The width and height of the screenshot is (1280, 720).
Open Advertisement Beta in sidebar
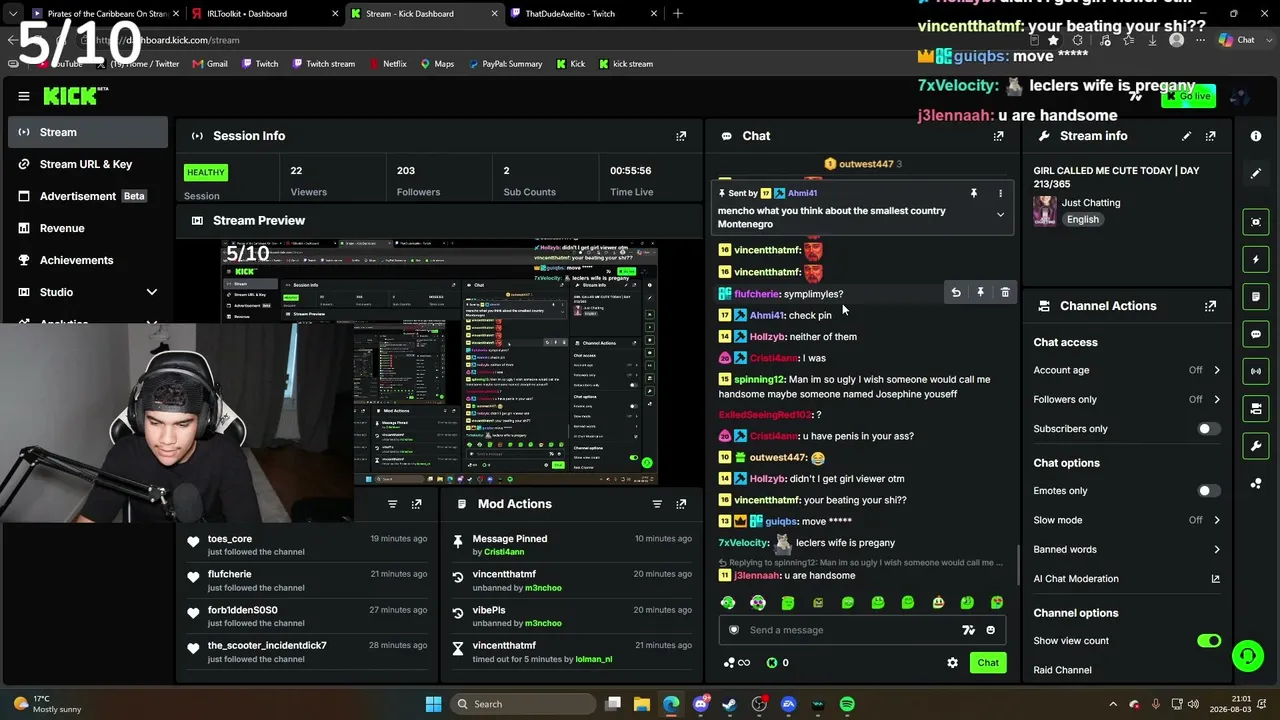click(x=88, y=196)
